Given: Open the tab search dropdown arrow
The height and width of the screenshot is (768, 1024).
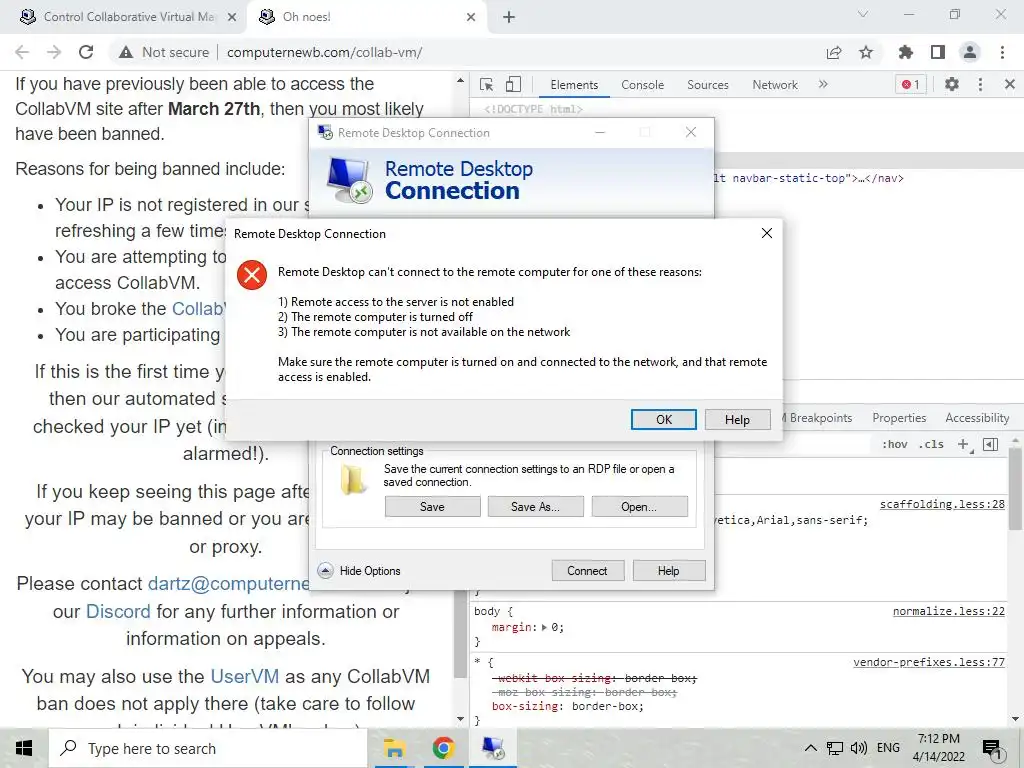Looking at the screenshot, I should point(863,14).
